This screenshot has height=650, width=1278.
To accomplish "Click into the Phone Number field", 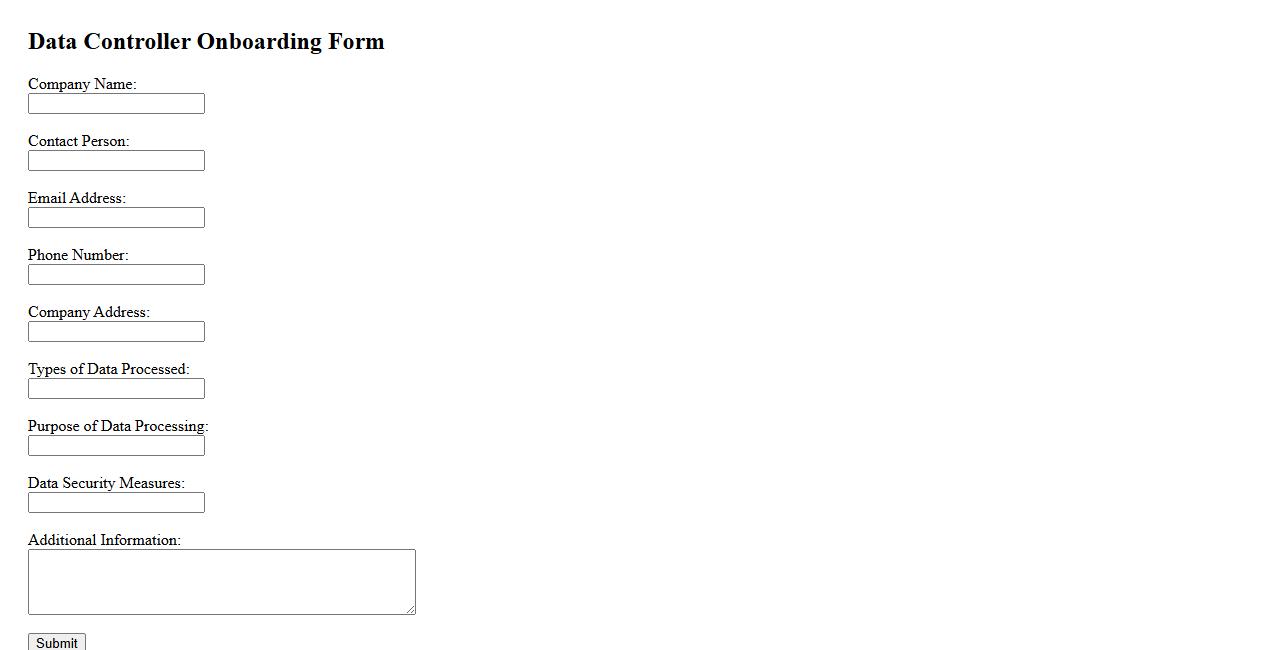I will click(x=116, y=275).
